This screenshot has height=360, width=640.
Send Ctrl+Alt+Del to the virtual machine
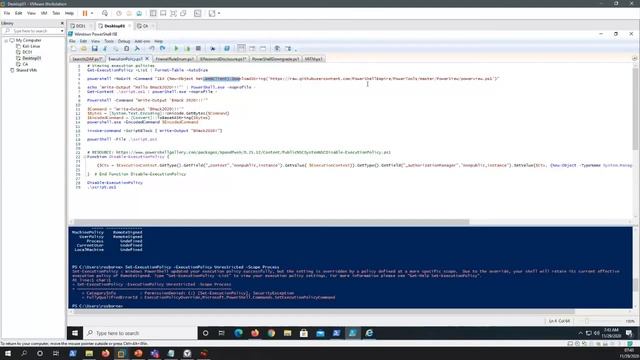tap(105, 13)
